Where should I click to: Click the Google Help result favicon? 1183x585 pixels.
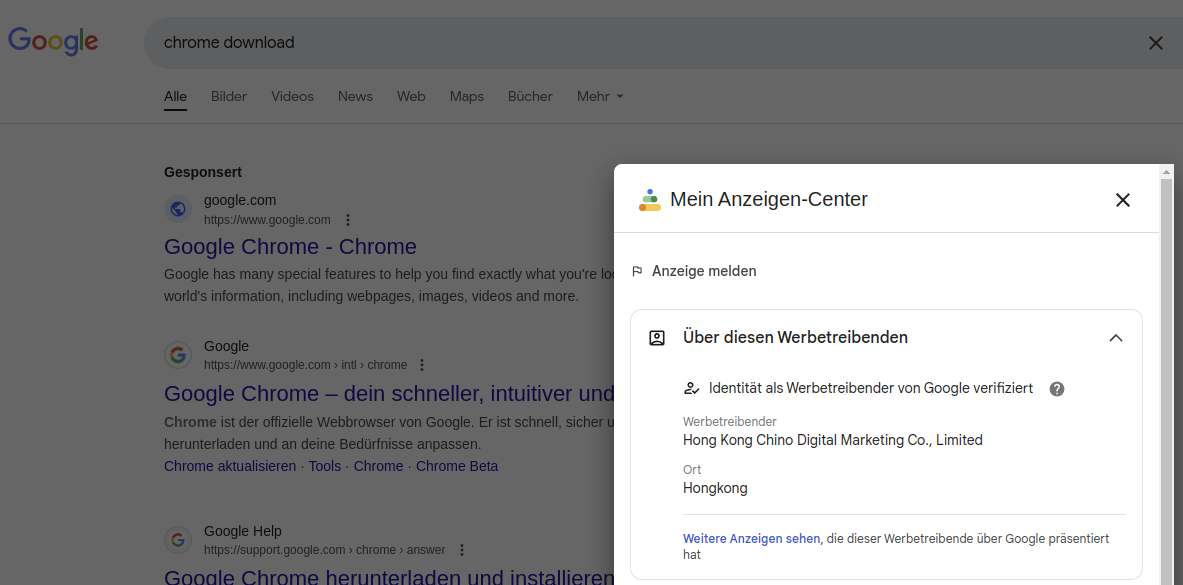point(178,540)
